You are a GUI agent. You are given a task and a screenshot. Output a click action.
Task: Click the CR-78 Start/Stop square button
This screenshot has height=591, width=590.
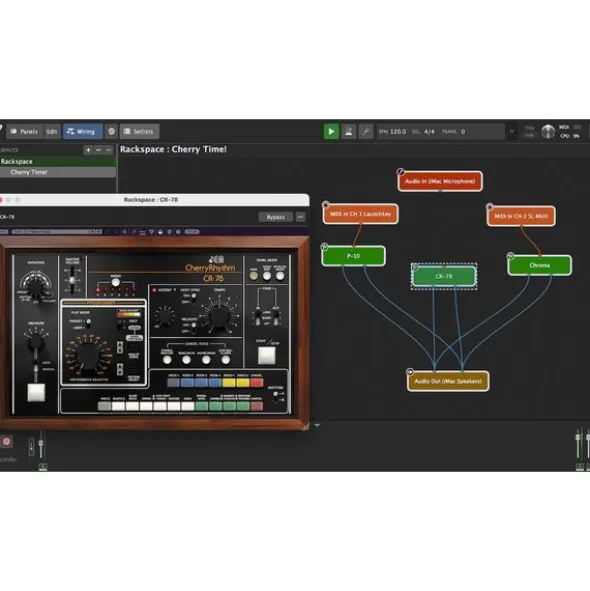tap(267, 355)
